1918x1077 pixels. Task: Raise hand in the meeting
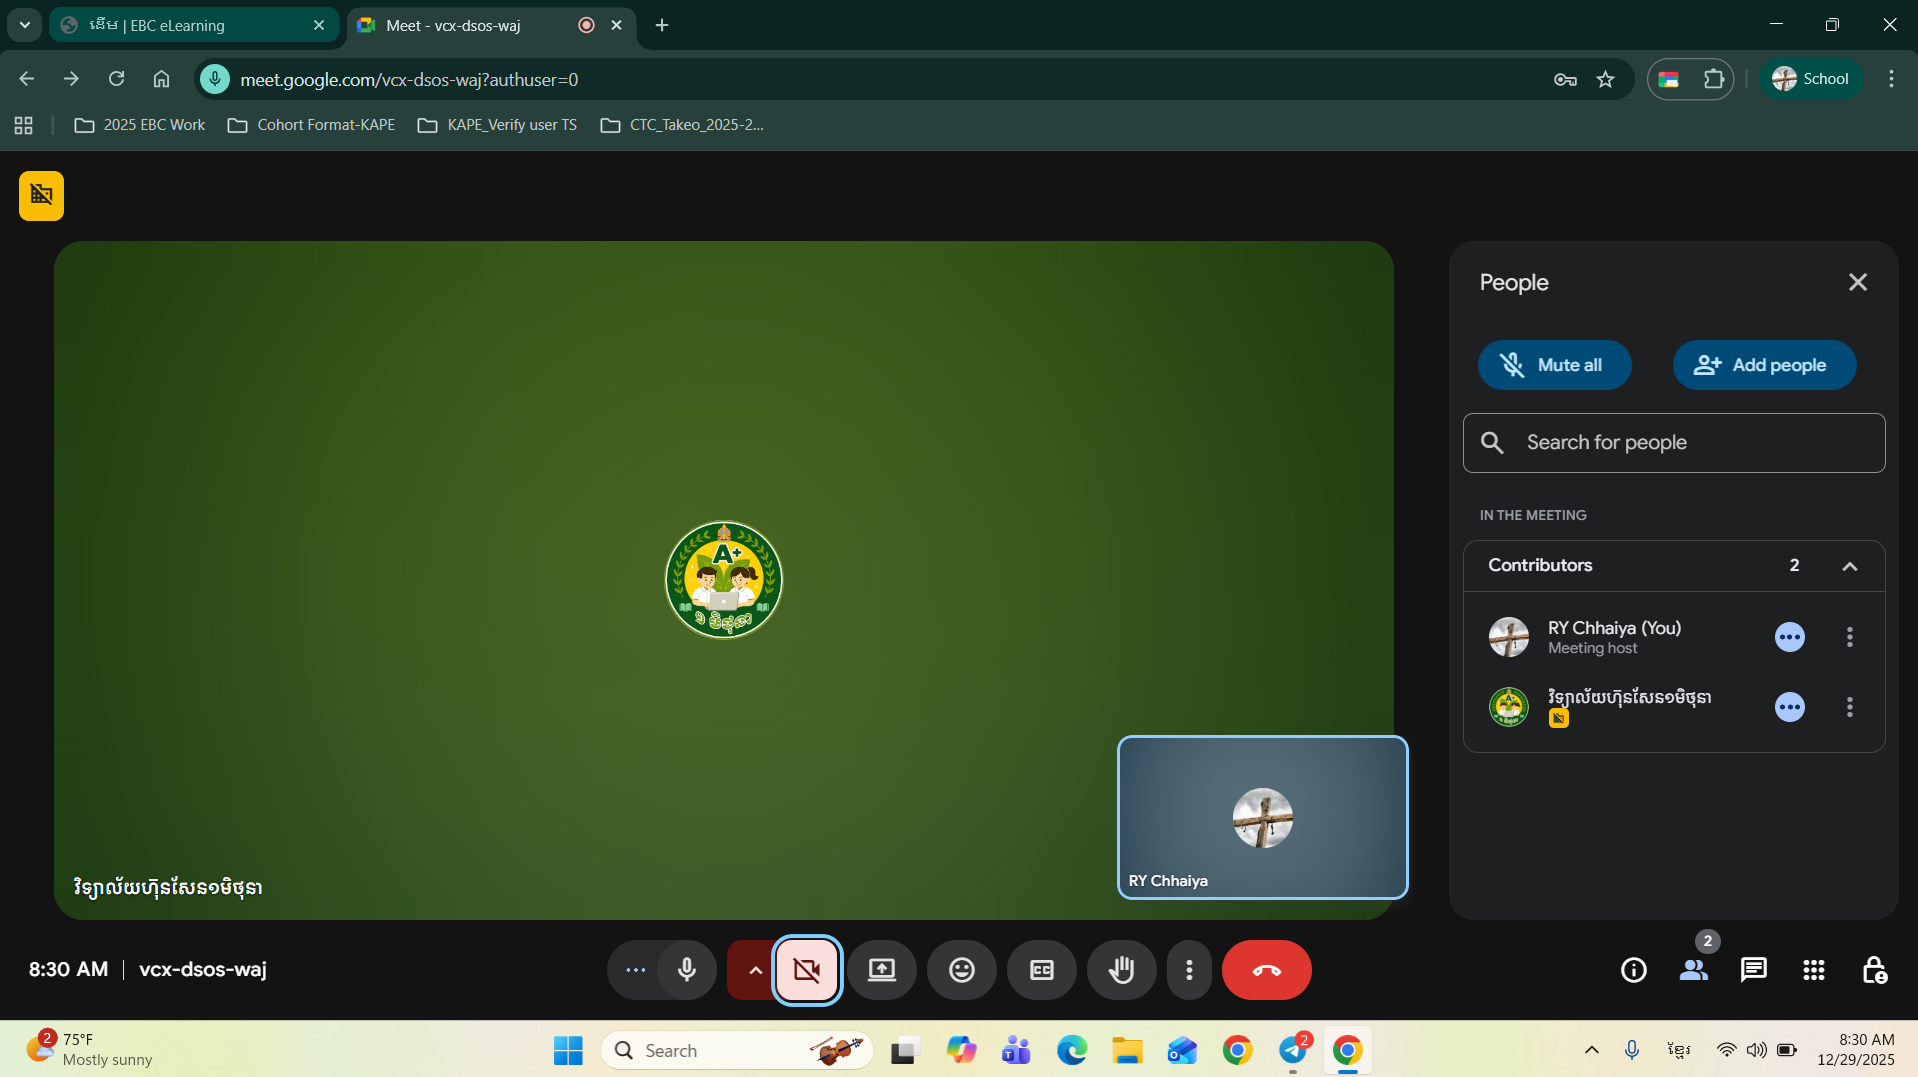tap(1121, 969)
